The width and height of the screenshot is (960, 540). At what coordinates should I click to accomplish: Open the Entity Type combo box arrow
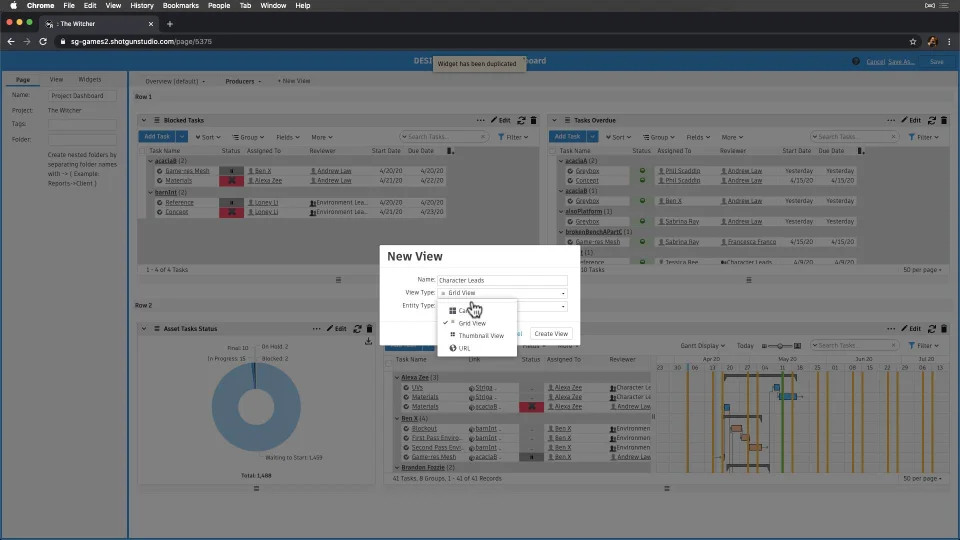click(x=563, y=306)
